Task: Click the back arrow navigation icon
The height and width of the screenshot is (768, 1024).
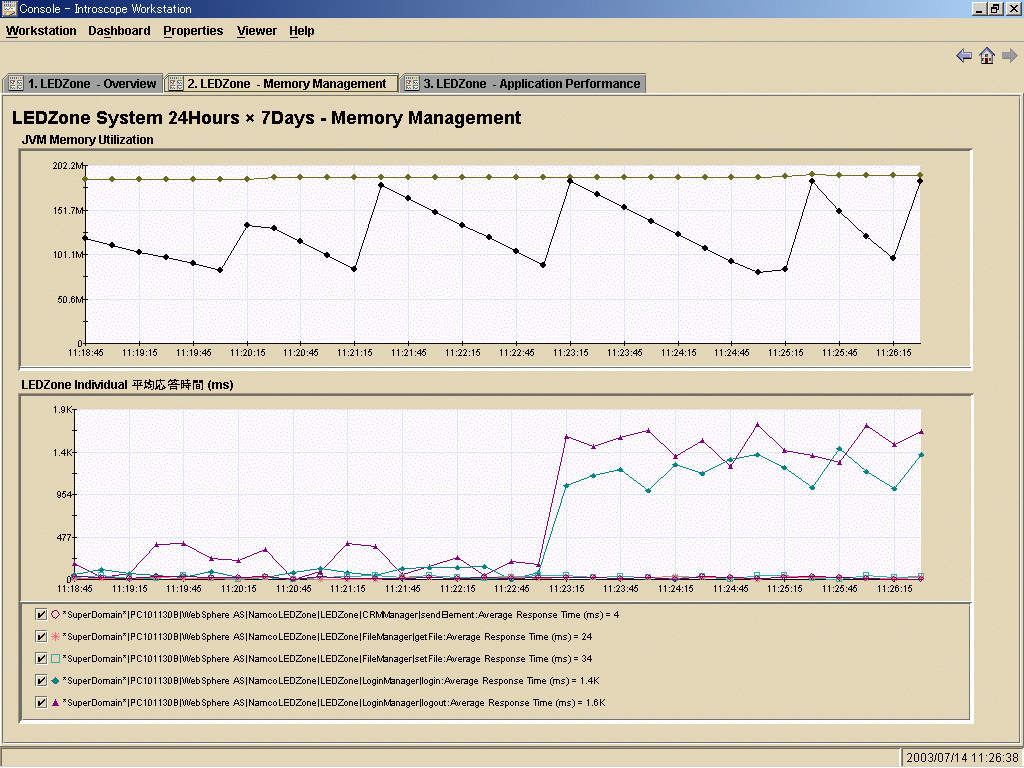Action: pyautogui.click(x=964, y=56)
